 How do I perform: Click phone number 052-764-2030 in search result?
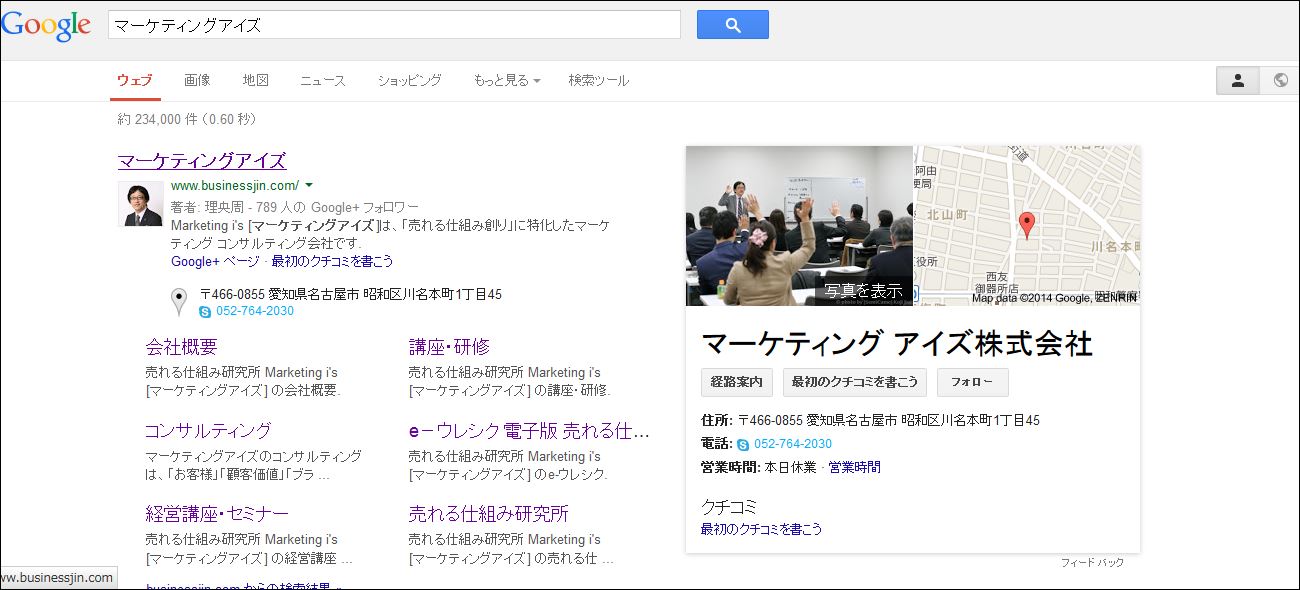coord(255,311)
